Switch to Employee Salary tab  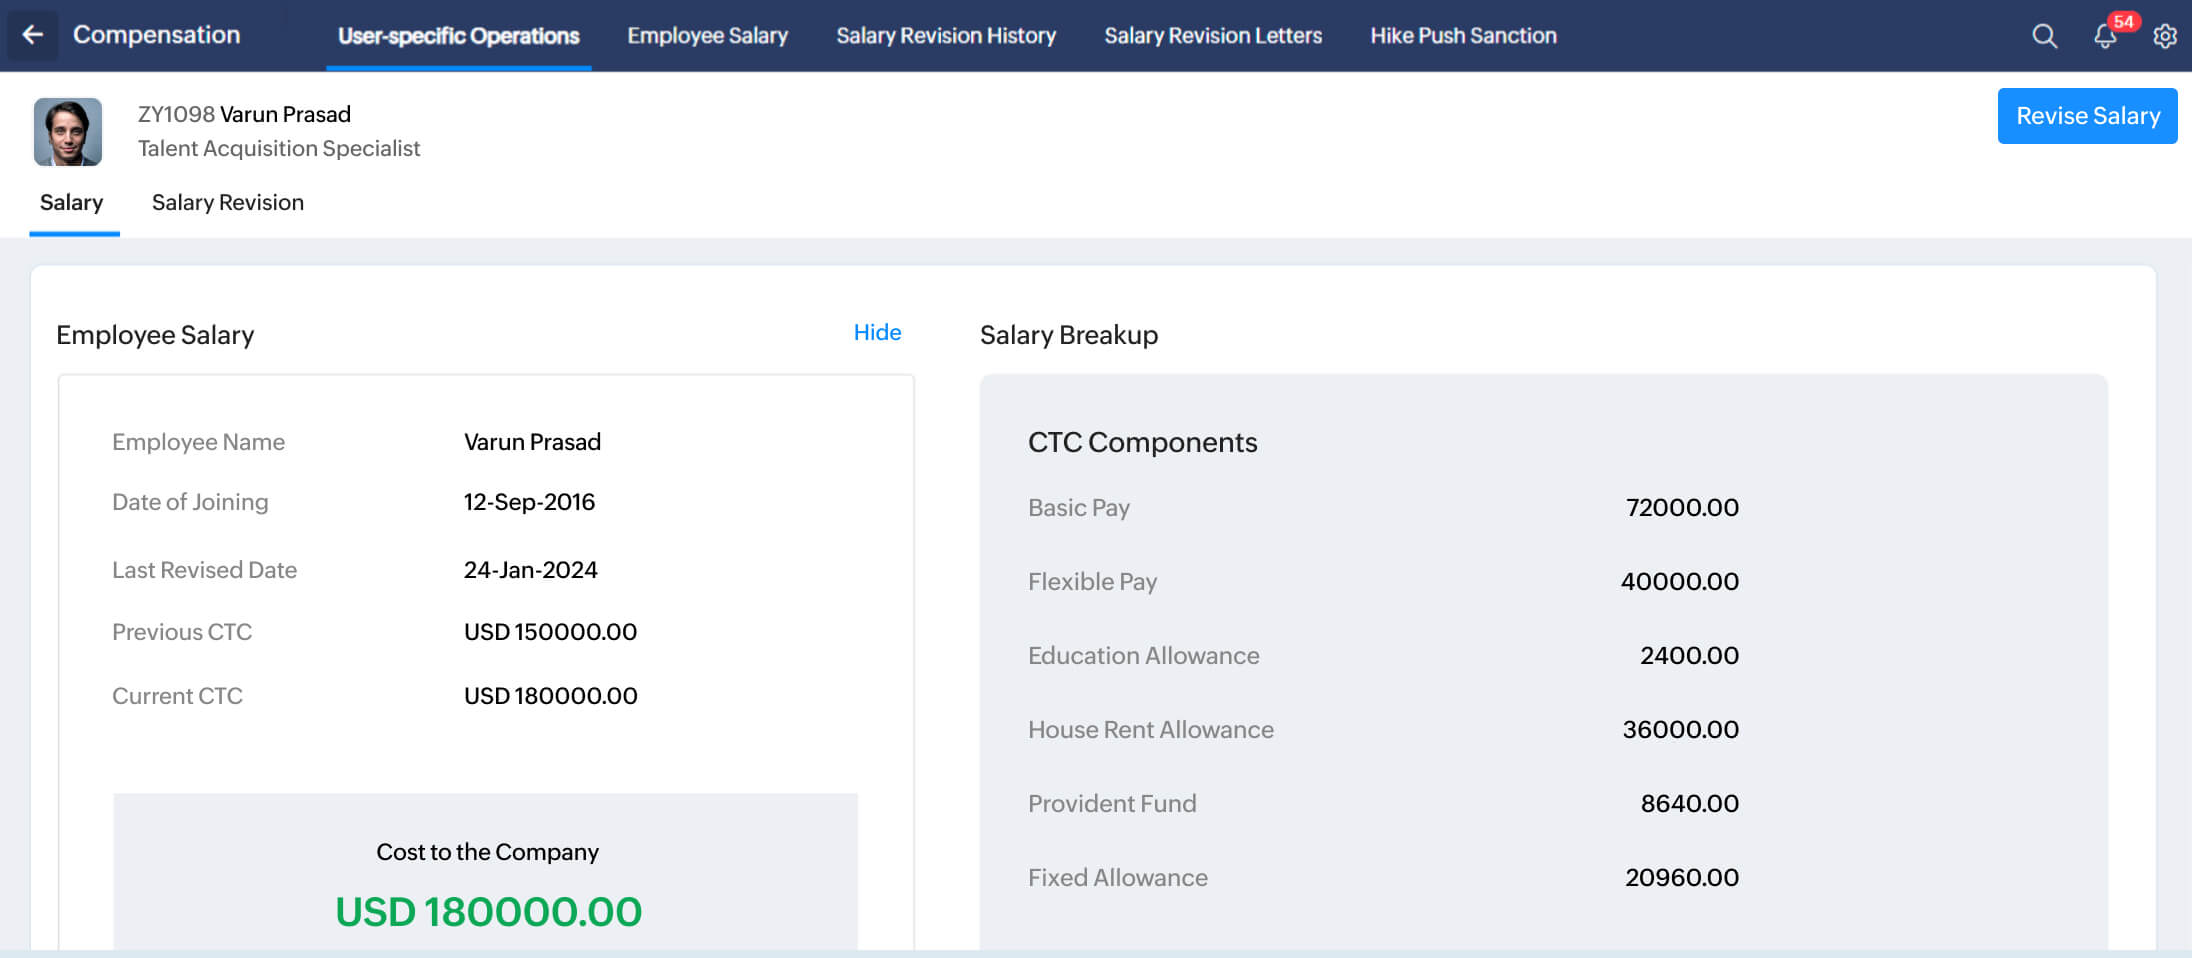tap(707, 36)
